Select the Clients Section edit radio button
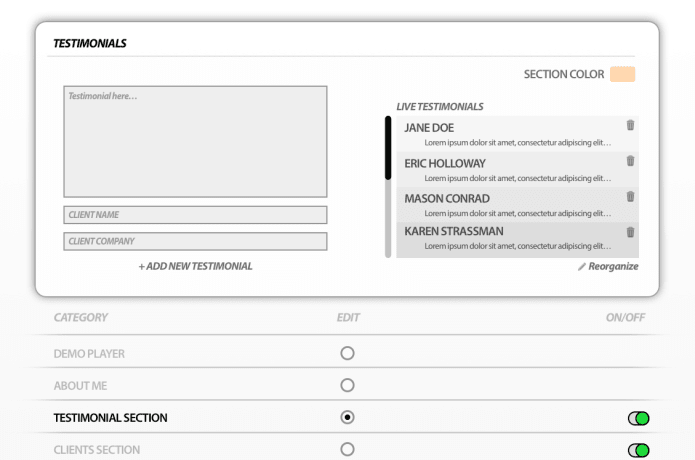Screen dimensions: 695x460 point(347,449)
